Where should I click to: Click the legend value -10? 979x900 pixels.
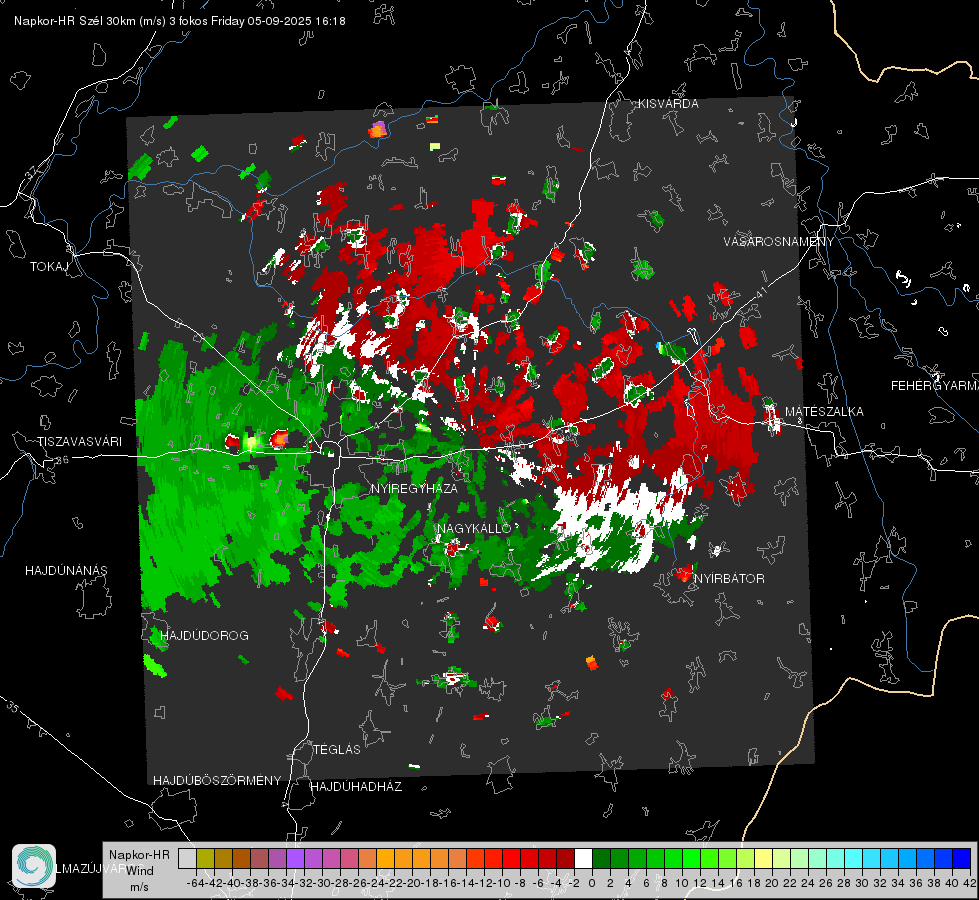pyautogui.click(x=501, y=883)
